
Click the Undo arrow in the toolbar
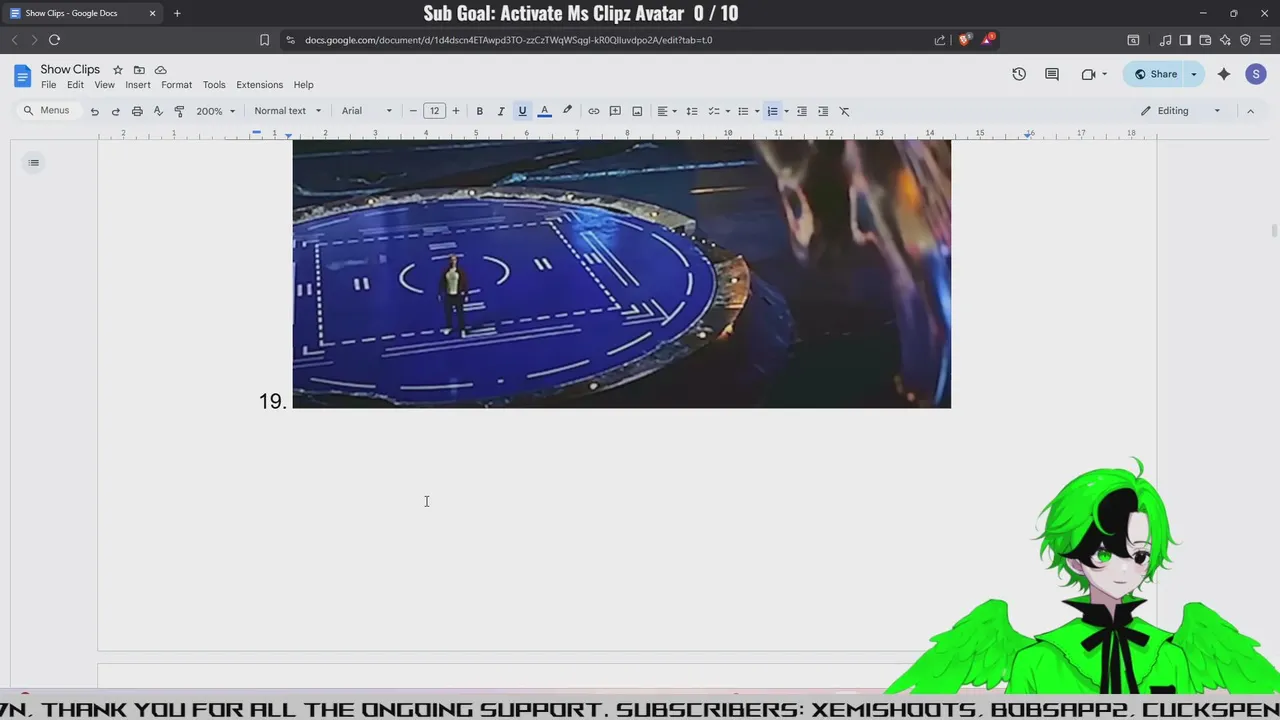pyautogui.click(x=94, y=111)
